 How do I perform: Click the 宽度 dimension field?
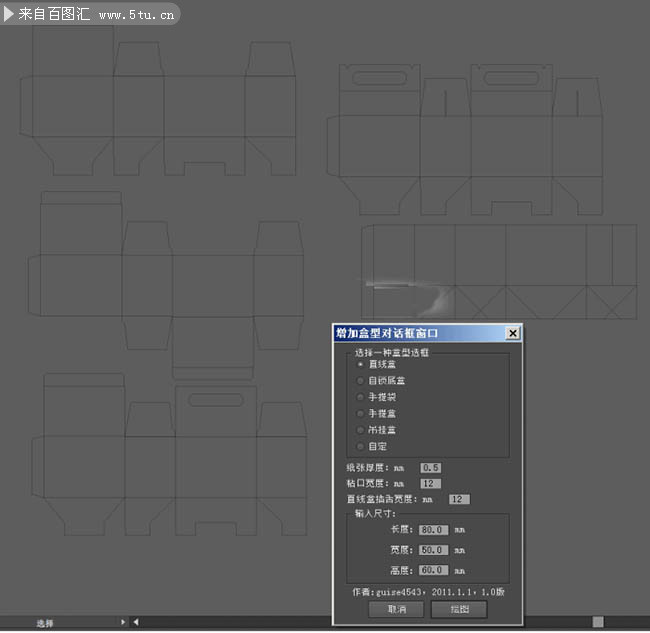click(433, 550)
